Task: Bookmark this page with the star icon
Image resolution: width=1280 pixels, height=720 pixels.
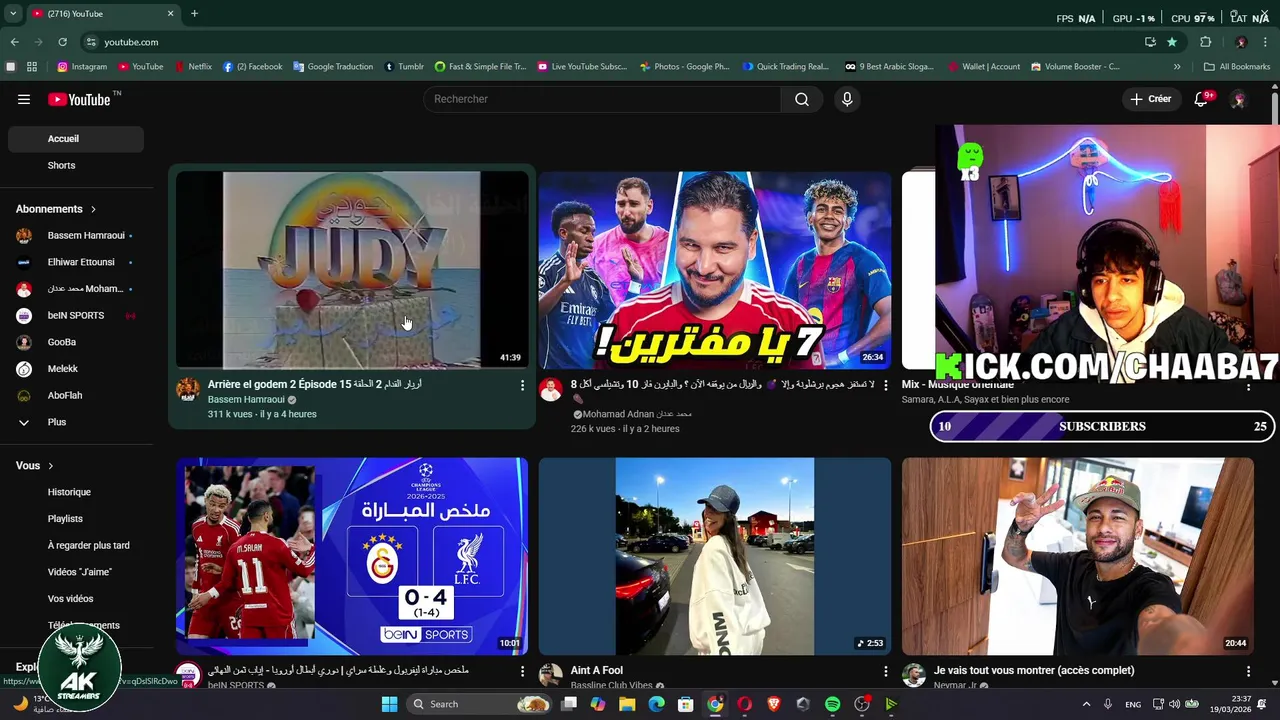Action: tap(1172, 42)
